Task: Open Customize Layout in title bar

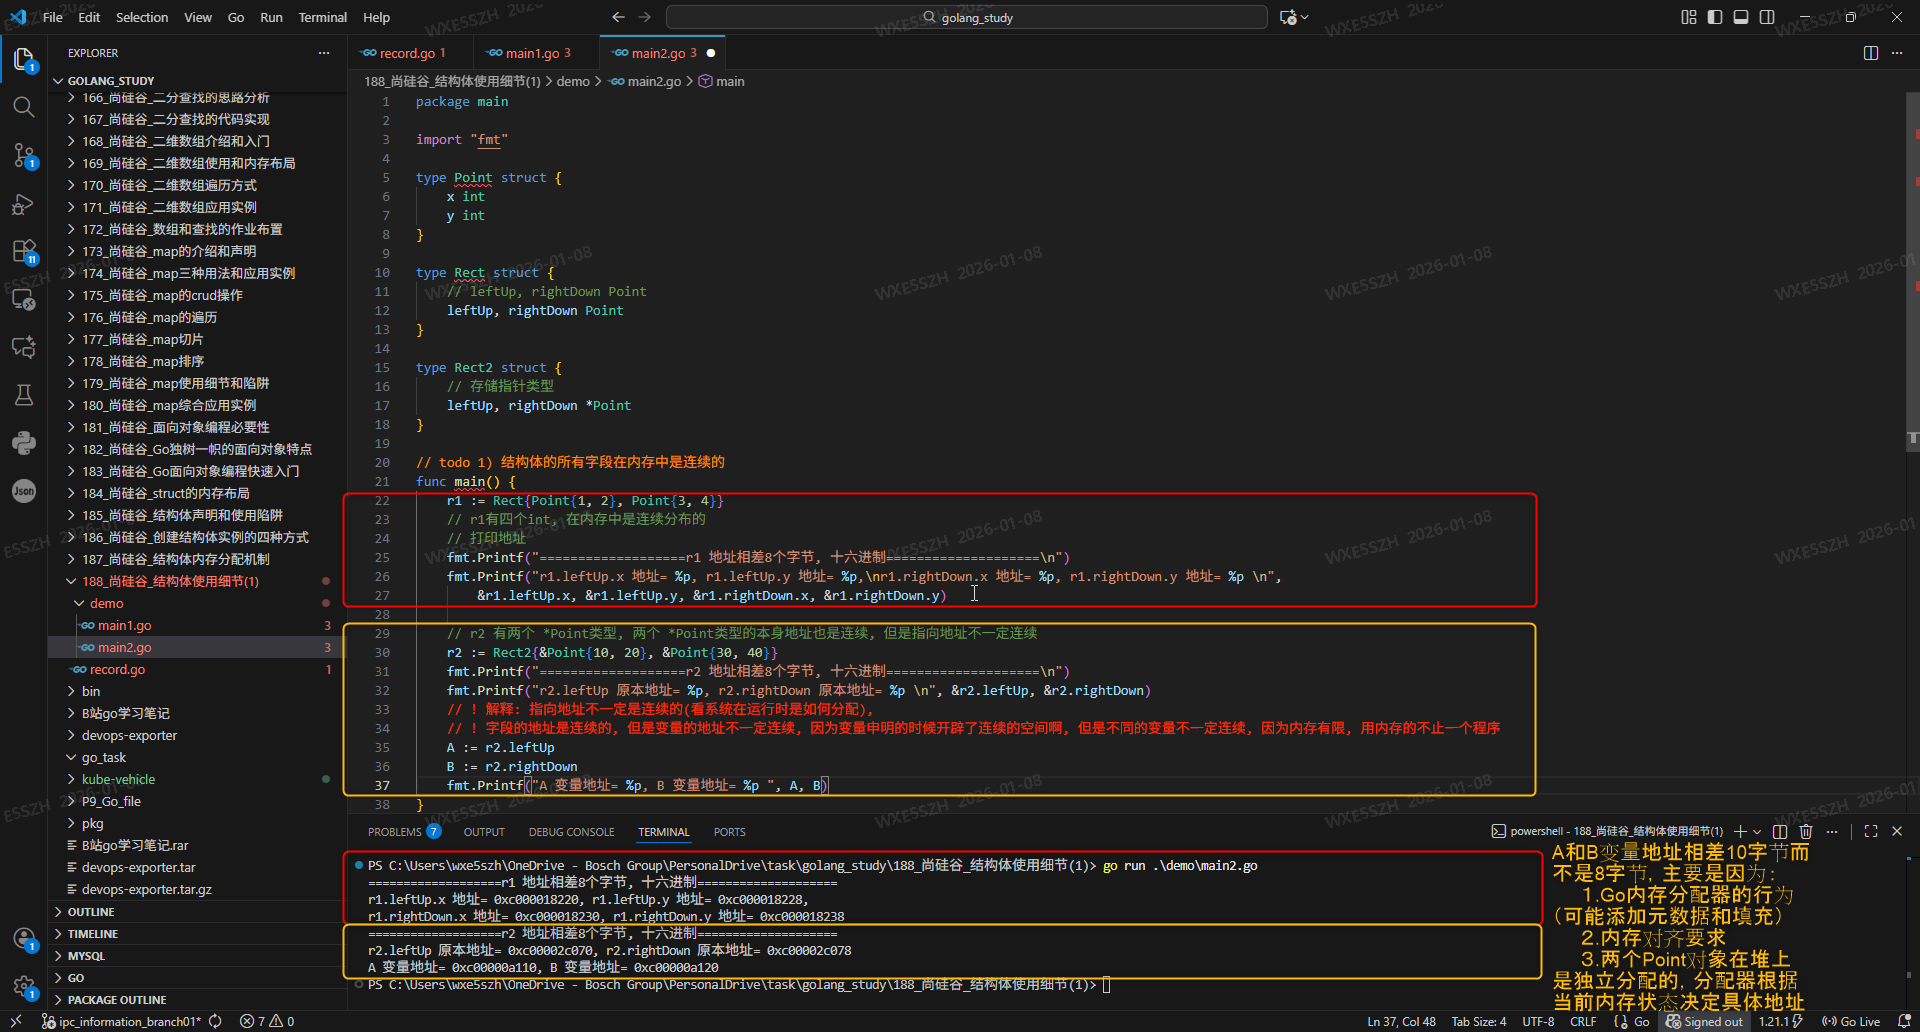Action: pos(1689,17)
